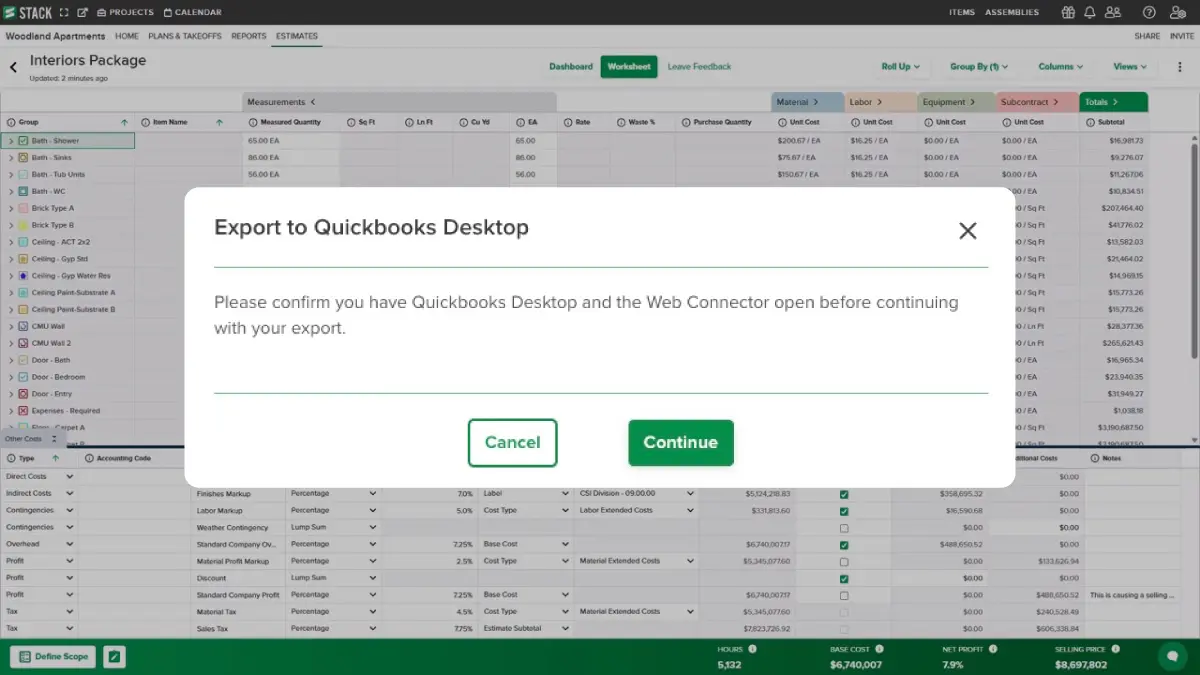
Task: Toggle checkbox in Weather Contingency row
Action: (845, 528)
